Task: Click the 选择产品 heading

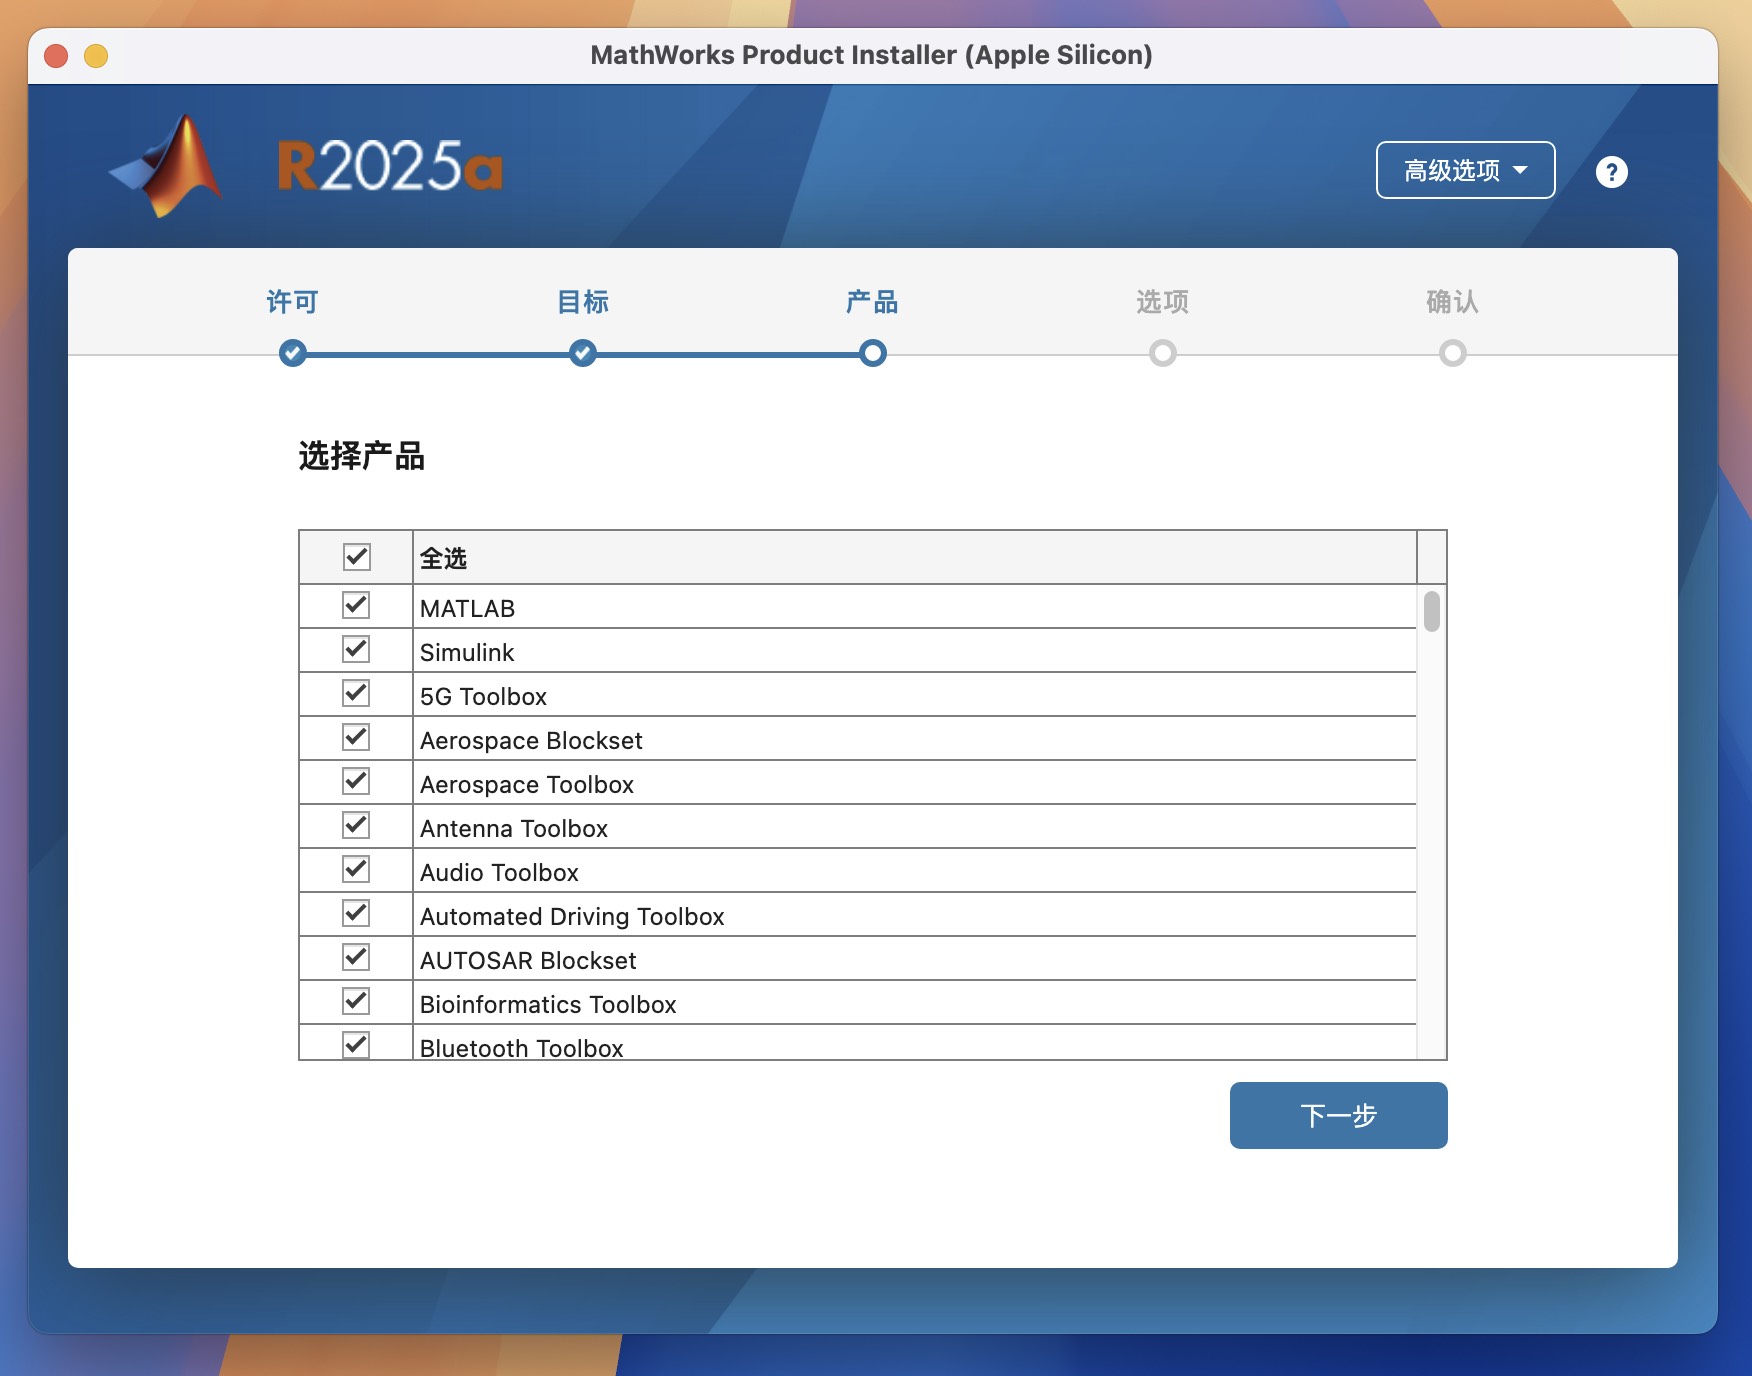Action: pyautogui.click(x=361, y=456)
